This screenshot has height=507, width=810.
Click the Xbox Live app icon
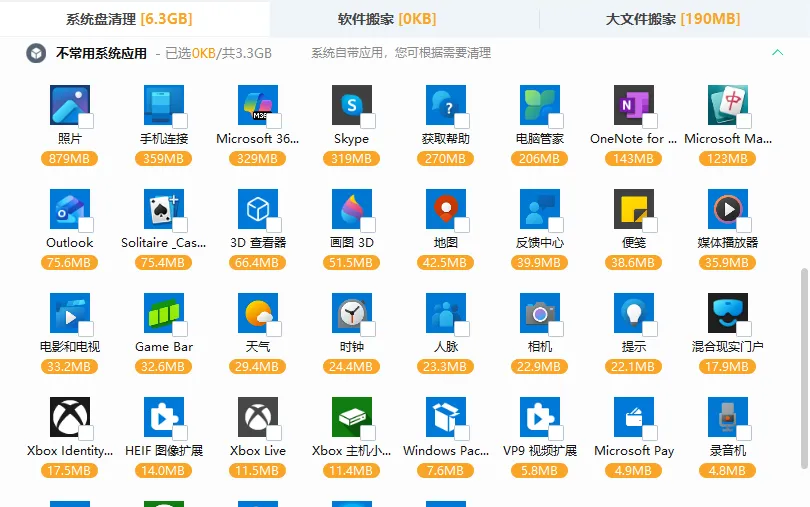pyautogui.click(x=258, y=417)
